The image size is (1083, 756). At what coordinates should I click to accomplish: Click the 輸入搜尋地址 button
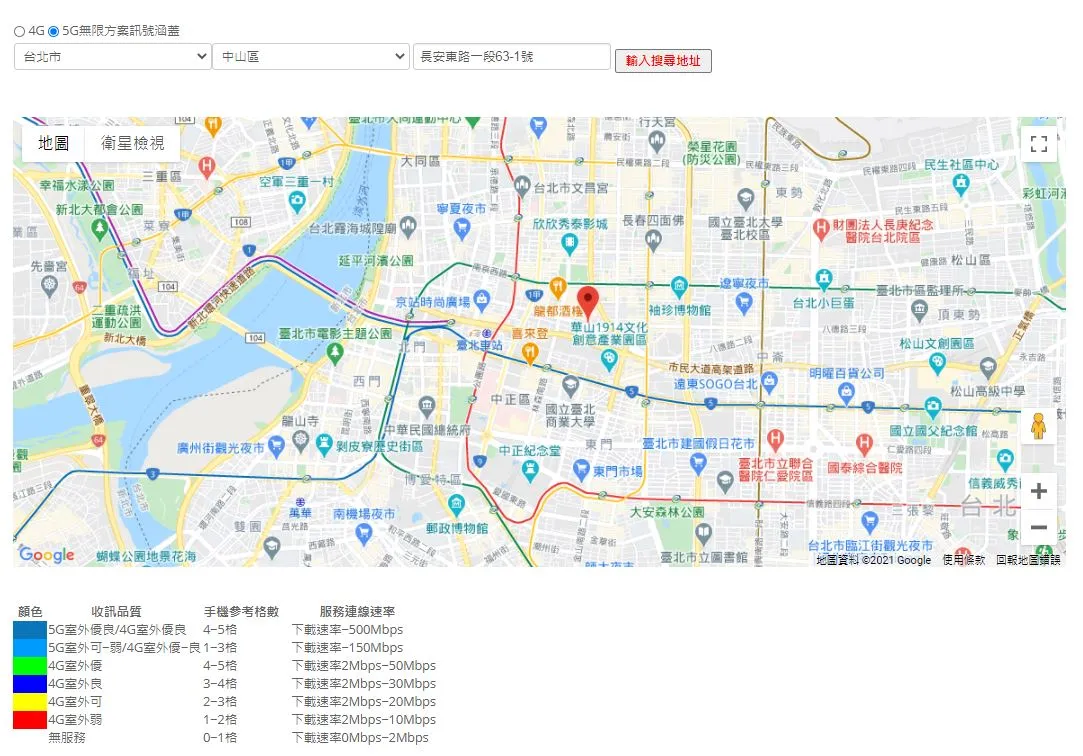663,61
